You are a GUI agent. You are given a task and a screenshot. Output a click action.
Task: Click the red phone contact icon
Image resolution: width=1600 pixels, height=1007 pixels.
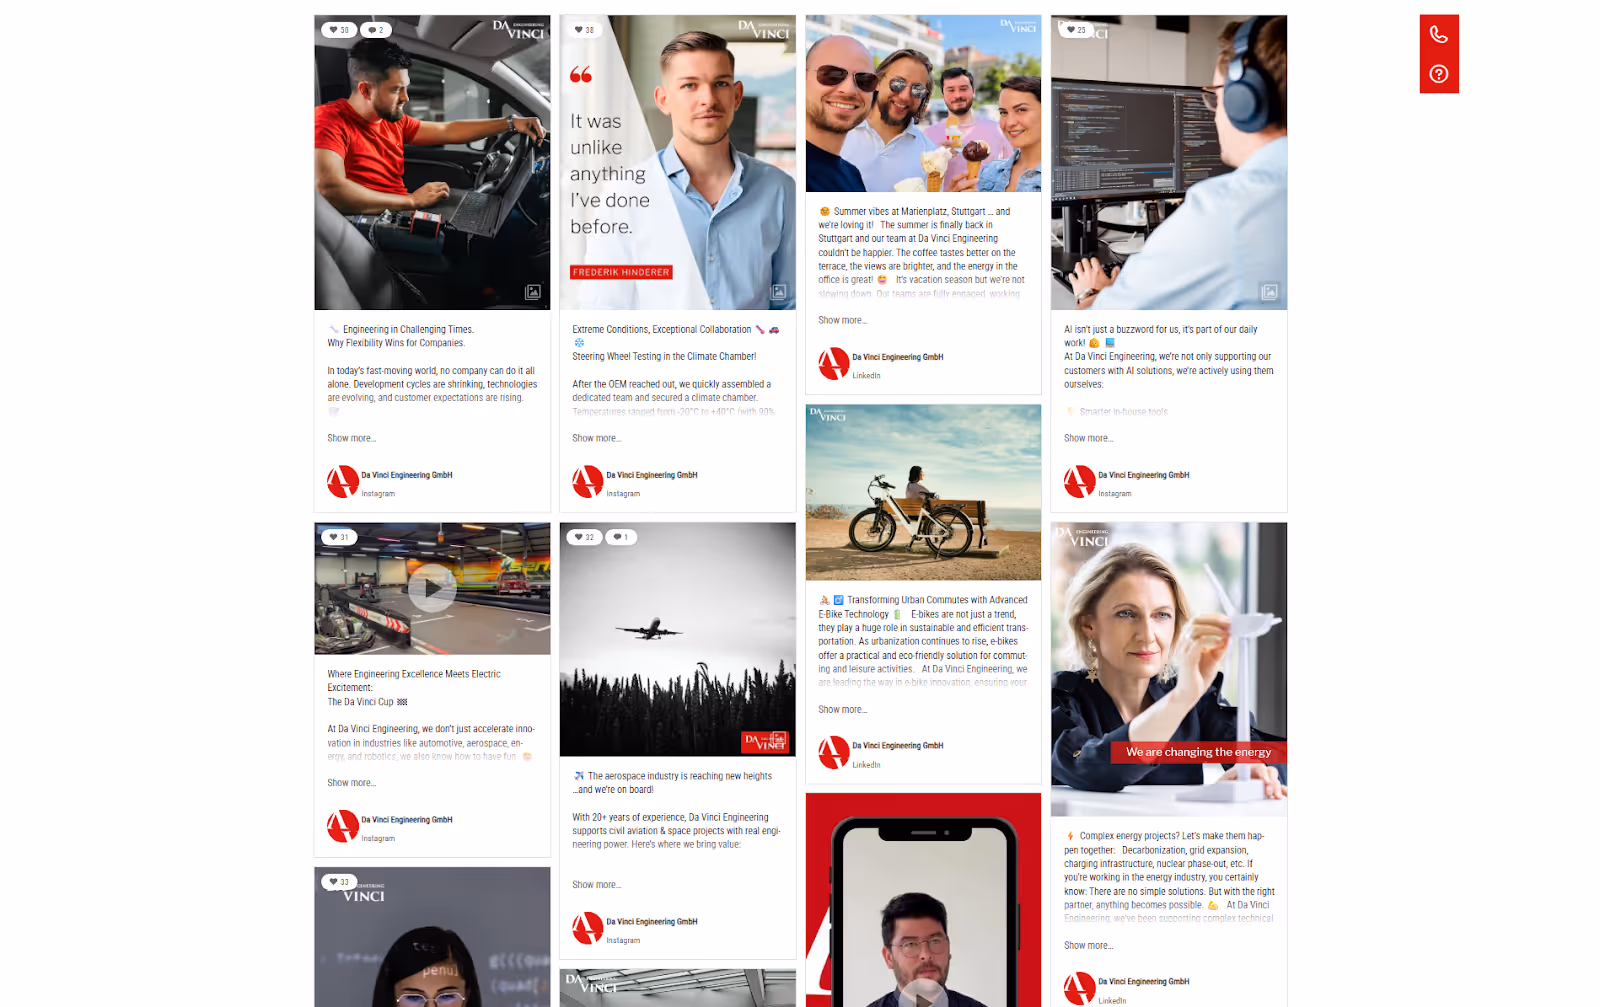pos(1438,35)
